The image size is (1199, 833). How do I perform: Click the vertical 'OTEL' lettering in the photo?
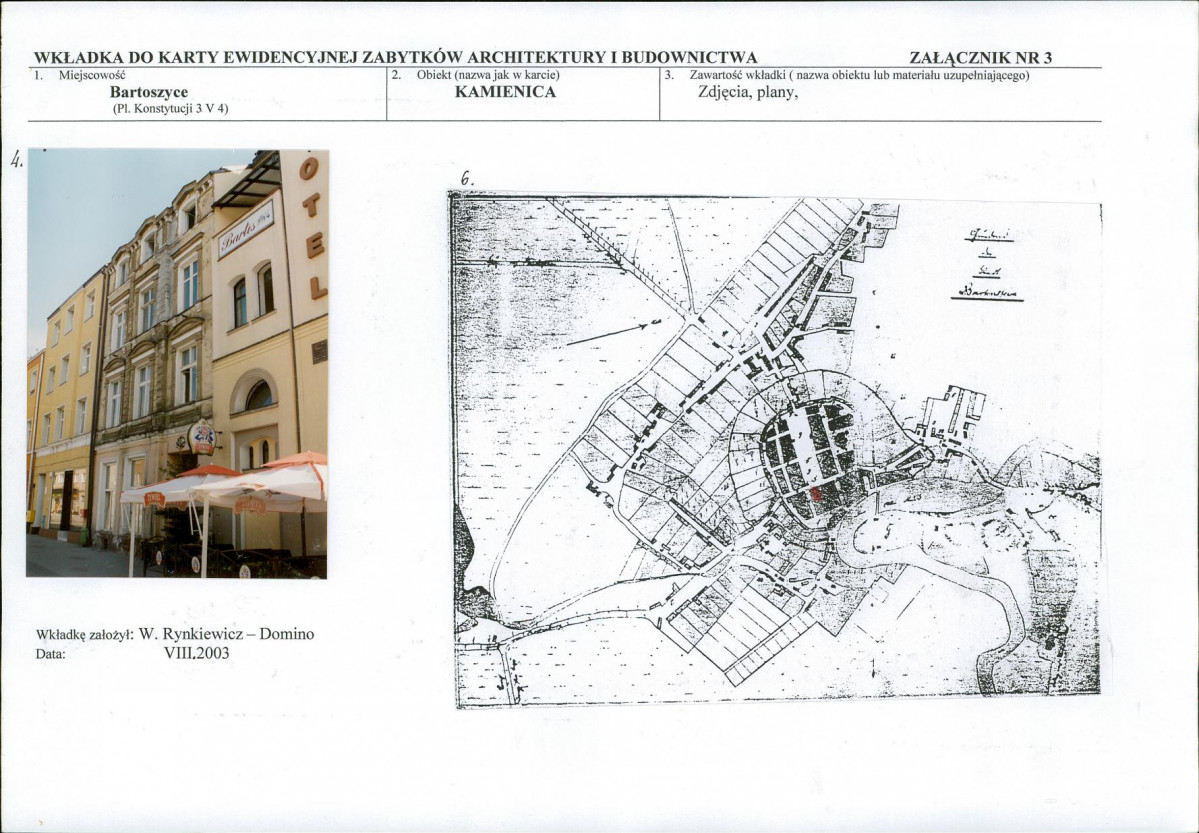[x=314, y=228]
